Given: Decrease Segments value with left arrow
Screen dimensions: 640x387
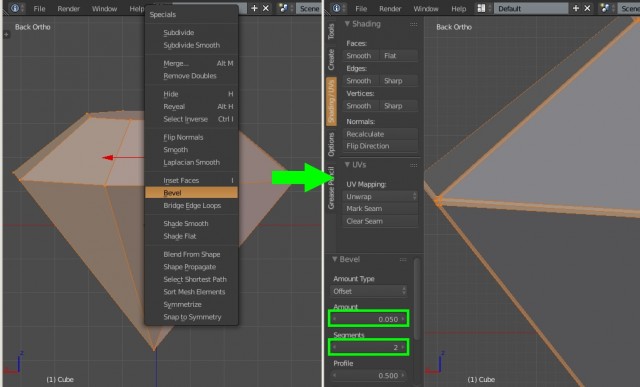Looking at the screenshot, I should 335,347.
